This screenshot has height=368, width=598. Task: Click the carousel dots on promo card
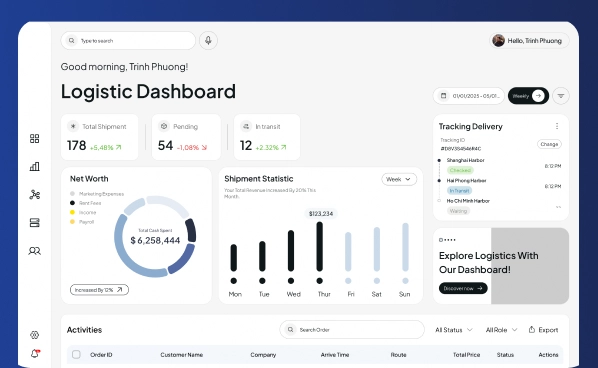[447, 240]
